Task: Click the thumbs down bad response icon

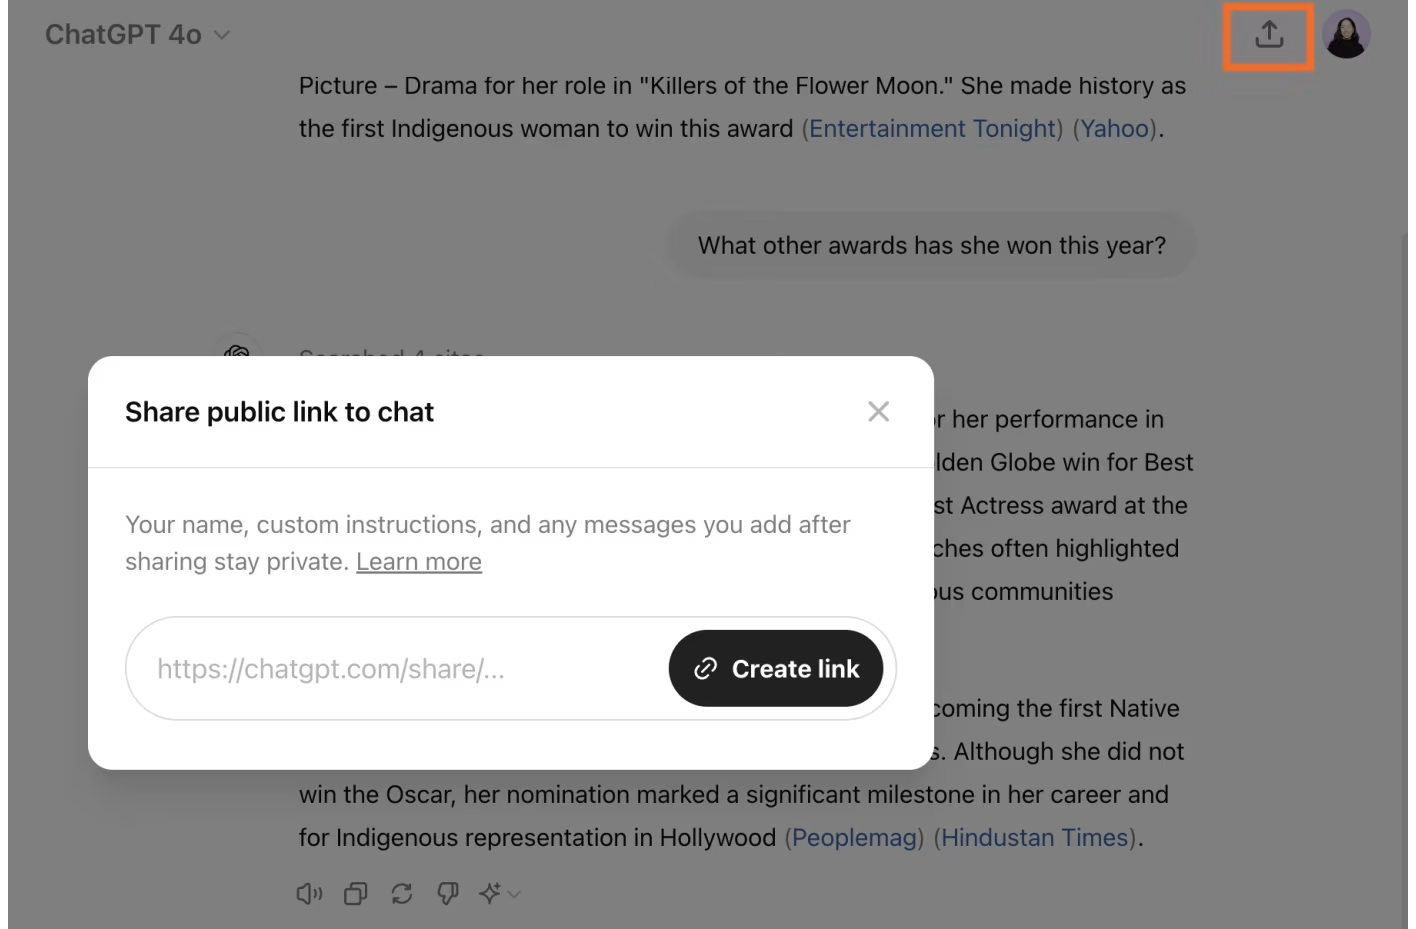Action: click(x=448, y=893)
